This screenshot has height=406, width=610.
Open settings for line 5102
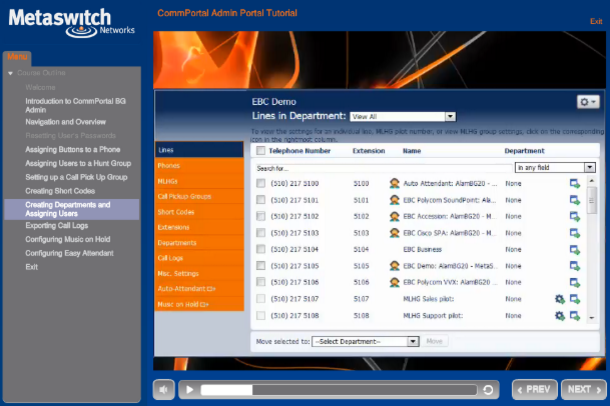[575, 216]
